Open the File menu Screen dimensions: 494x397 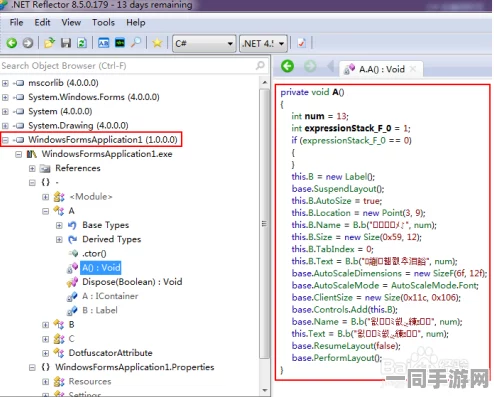coord(16,22)
